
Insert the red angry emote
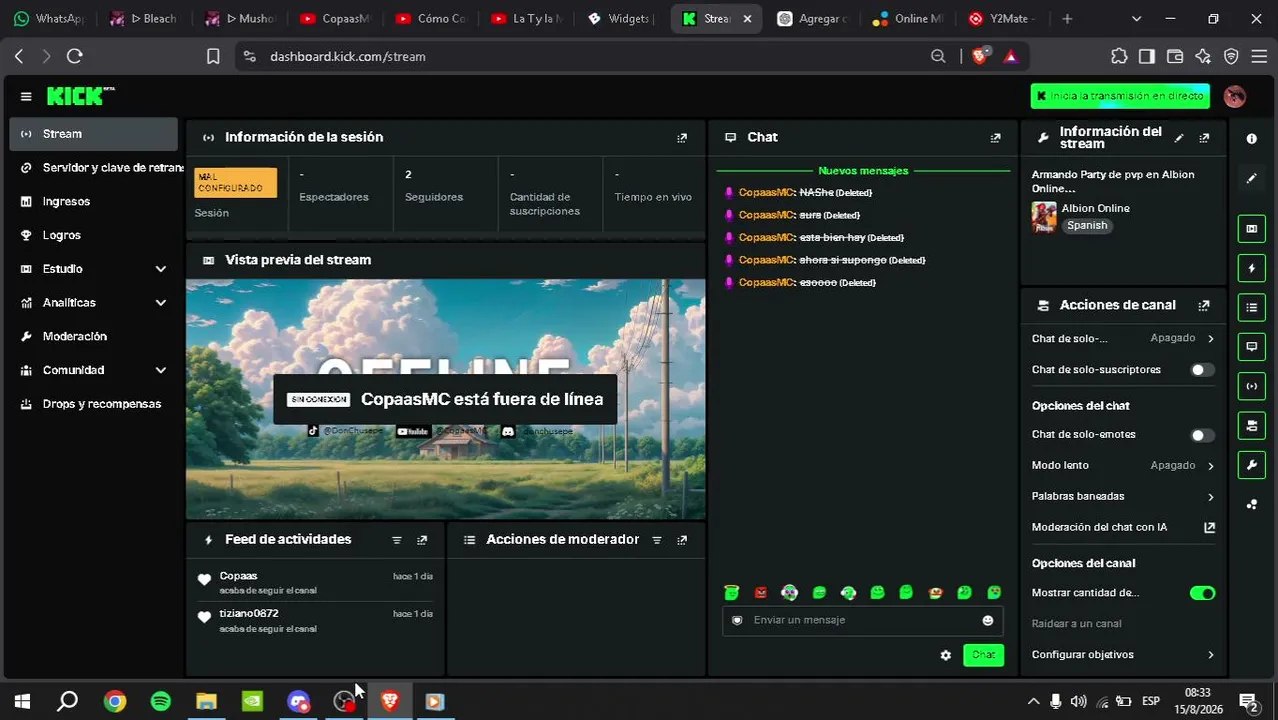(761, 593)
